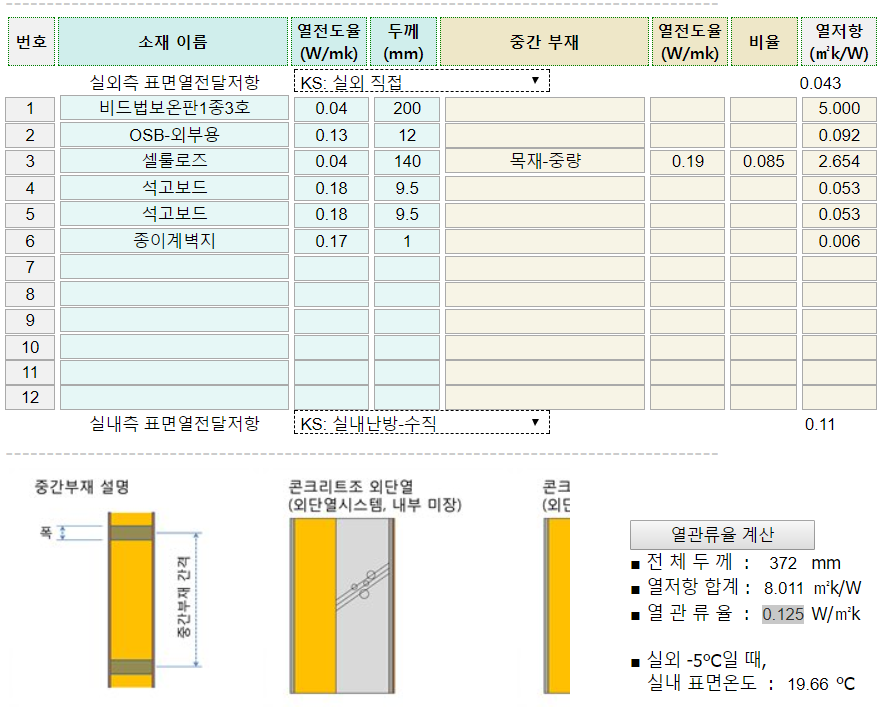This screenshot has width=877, height=707.
Task: Edit the 종이계벽지 material name field
Action: (x=174, y=241)
